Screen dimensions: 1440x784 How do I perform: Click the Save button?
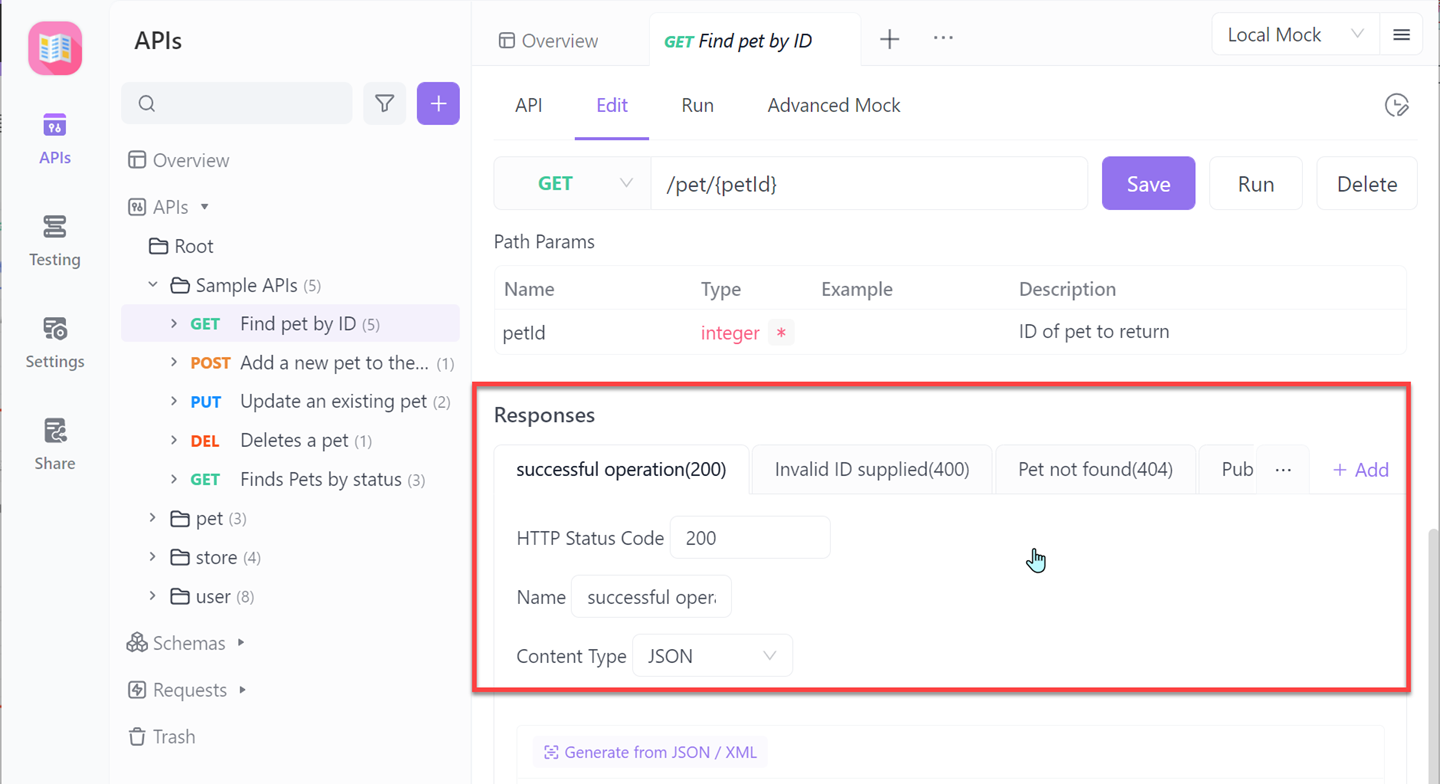pyautogui.click(x=1148, y=184)
